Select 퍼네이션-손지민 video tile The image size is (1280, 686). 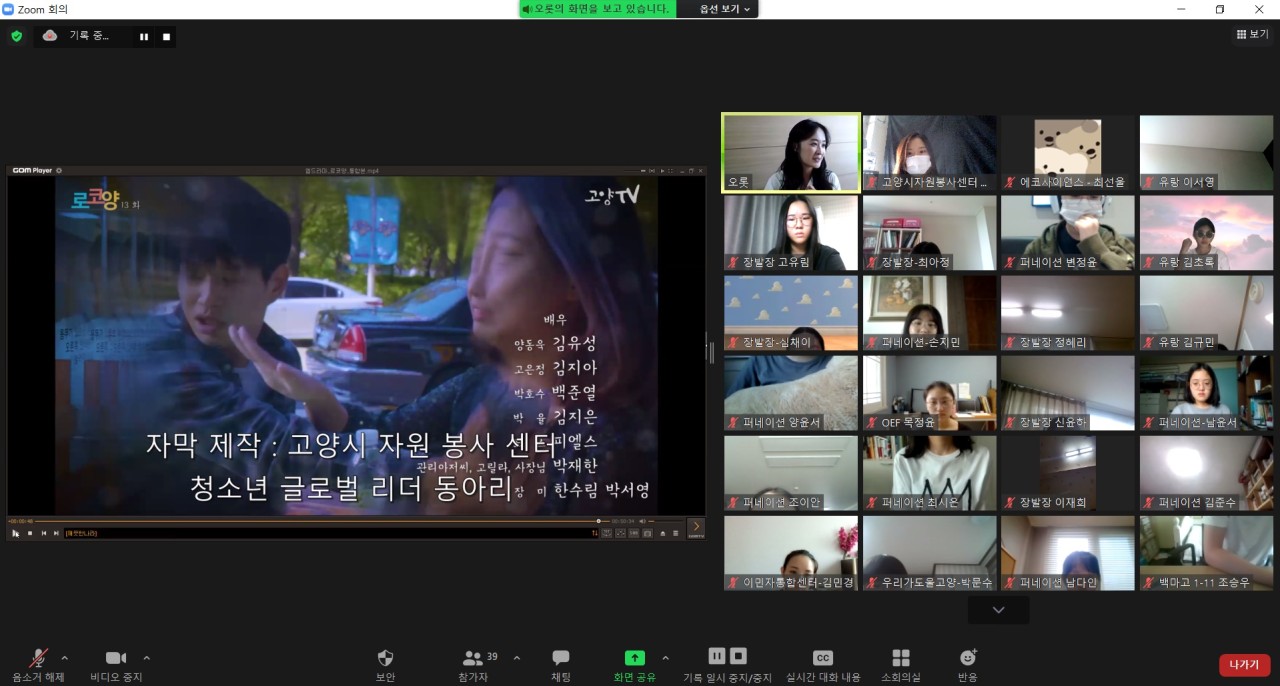point(930,312)
